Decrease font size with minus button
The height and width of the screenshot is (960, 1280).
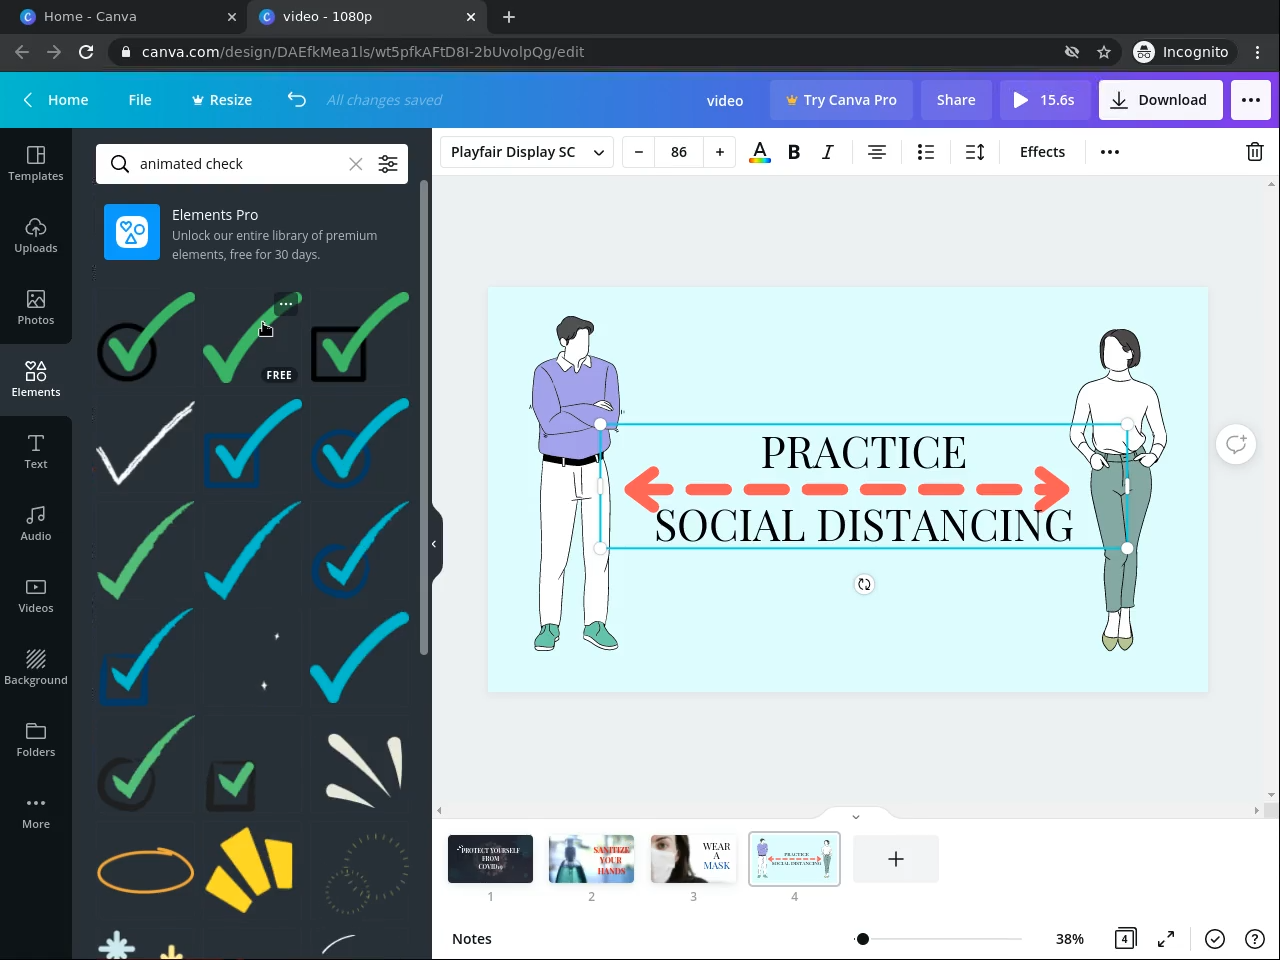(x=639, y=152)
